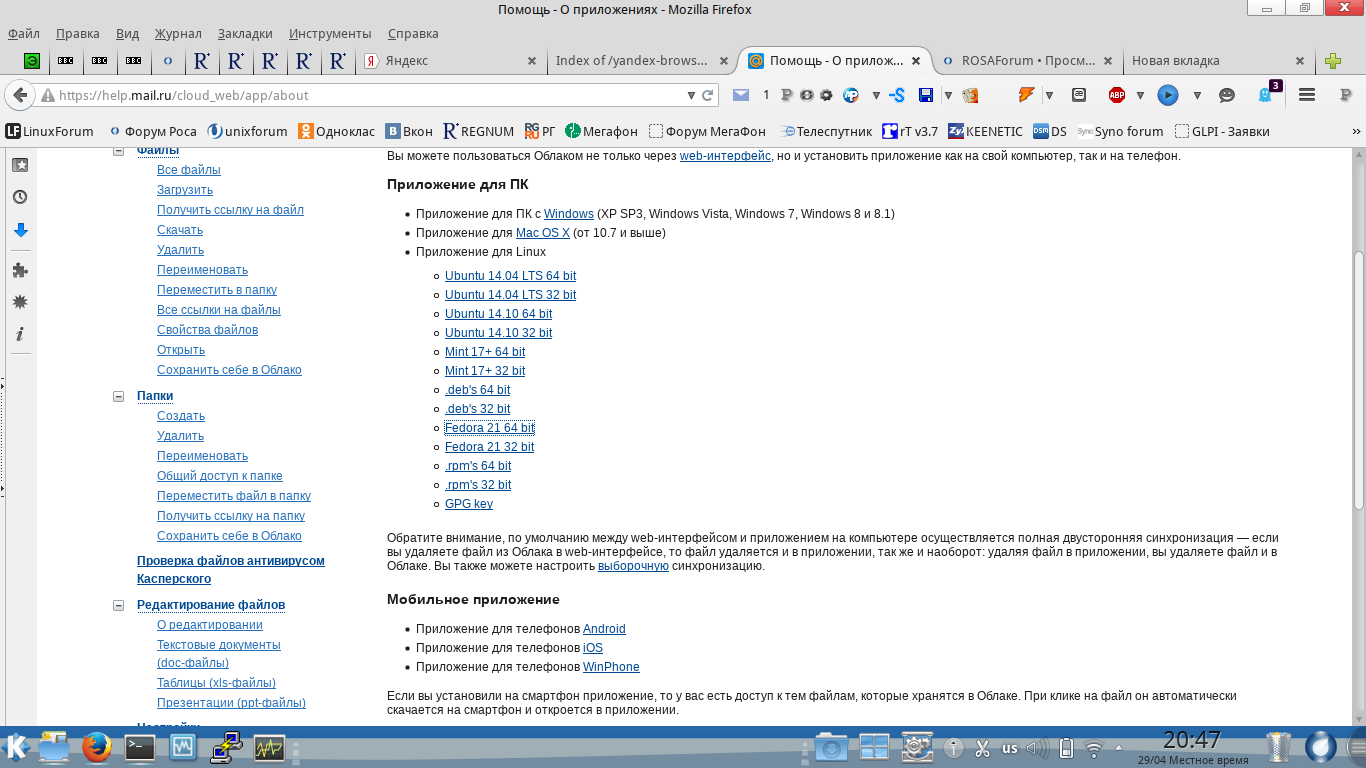Click the green pinned tab icon
The image size is (1366, 768).
32,61
